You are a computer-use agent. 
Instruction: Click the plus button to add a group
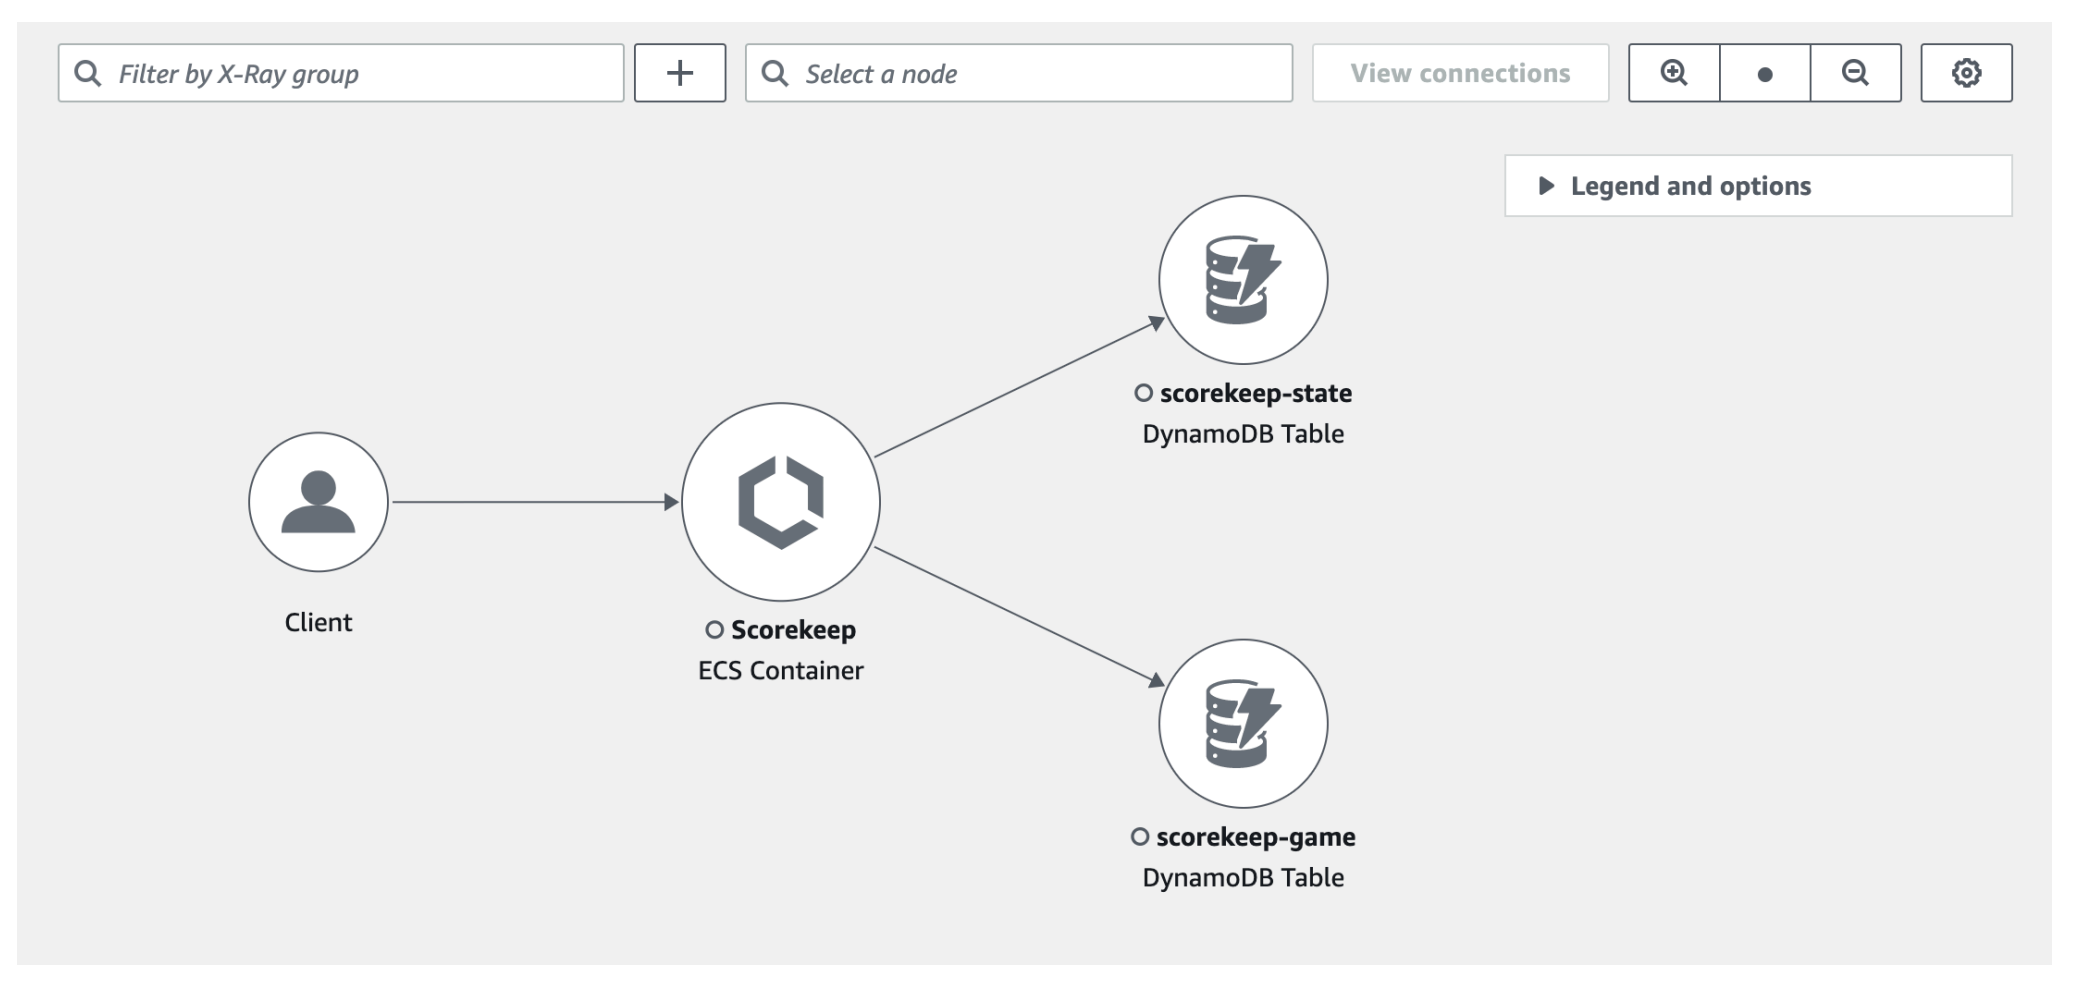click(x=680, y=73)
